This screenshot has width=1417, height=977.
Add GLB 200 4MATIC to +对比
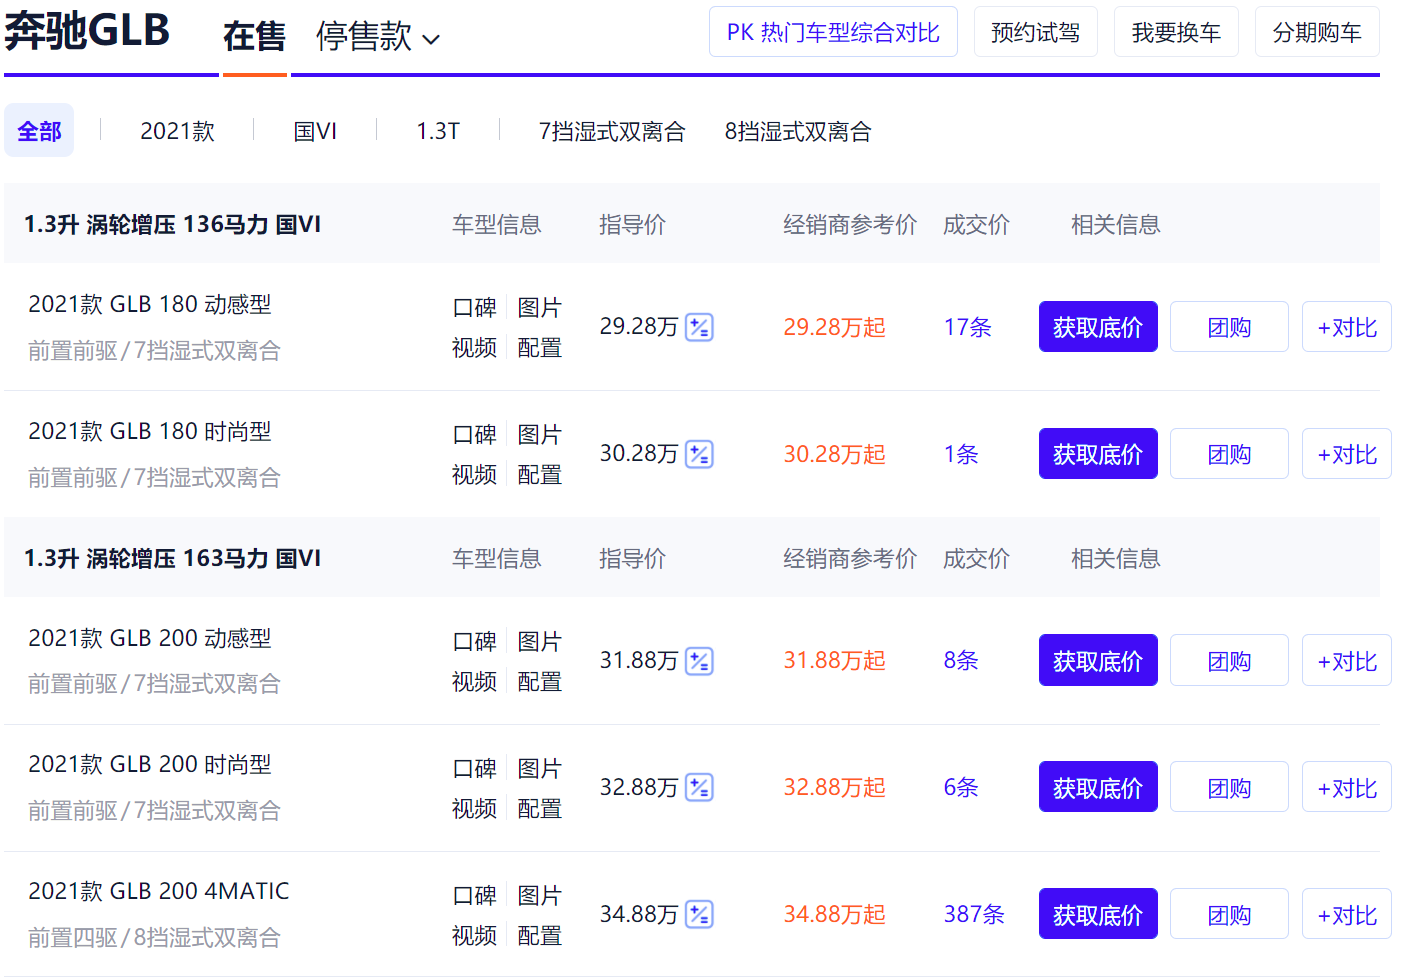1346,915
